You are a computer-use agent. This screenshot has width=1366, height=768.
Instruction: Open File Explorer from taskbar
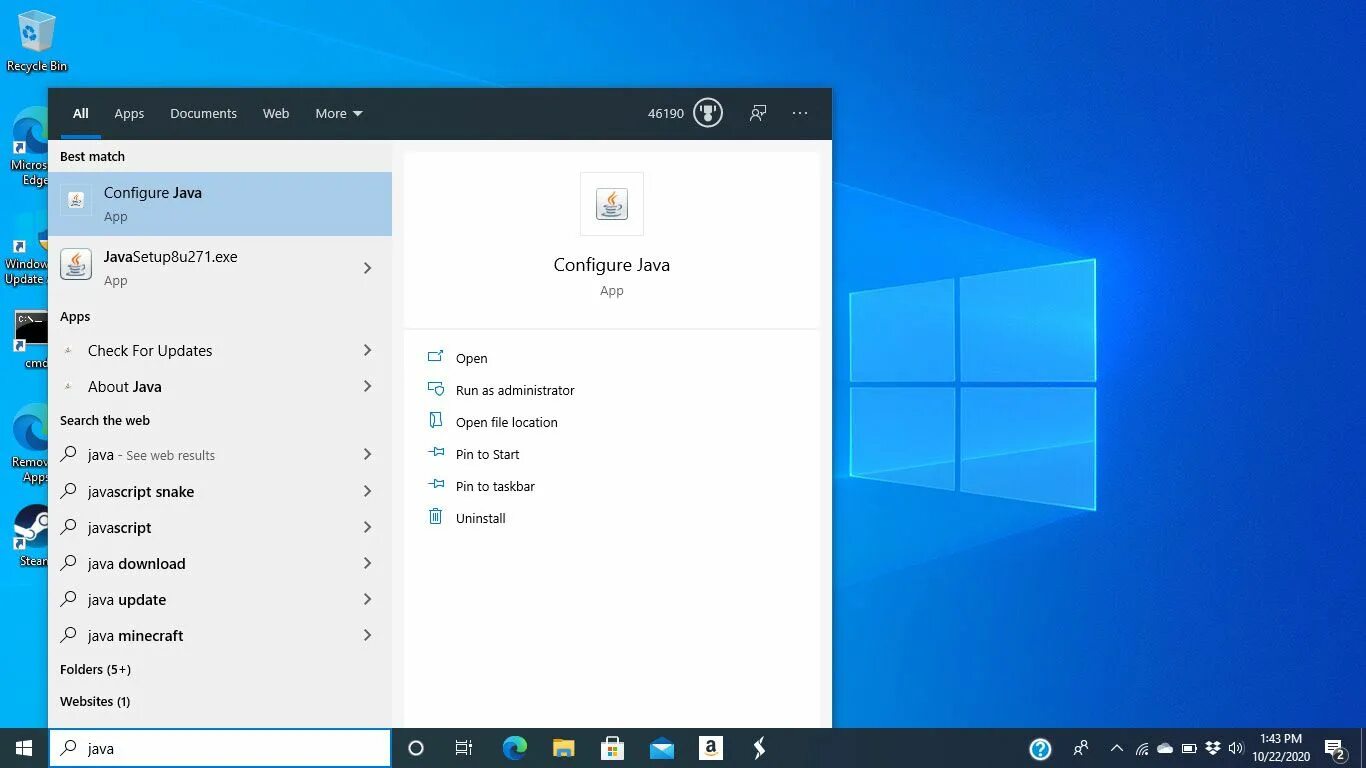tap(564, 748)
